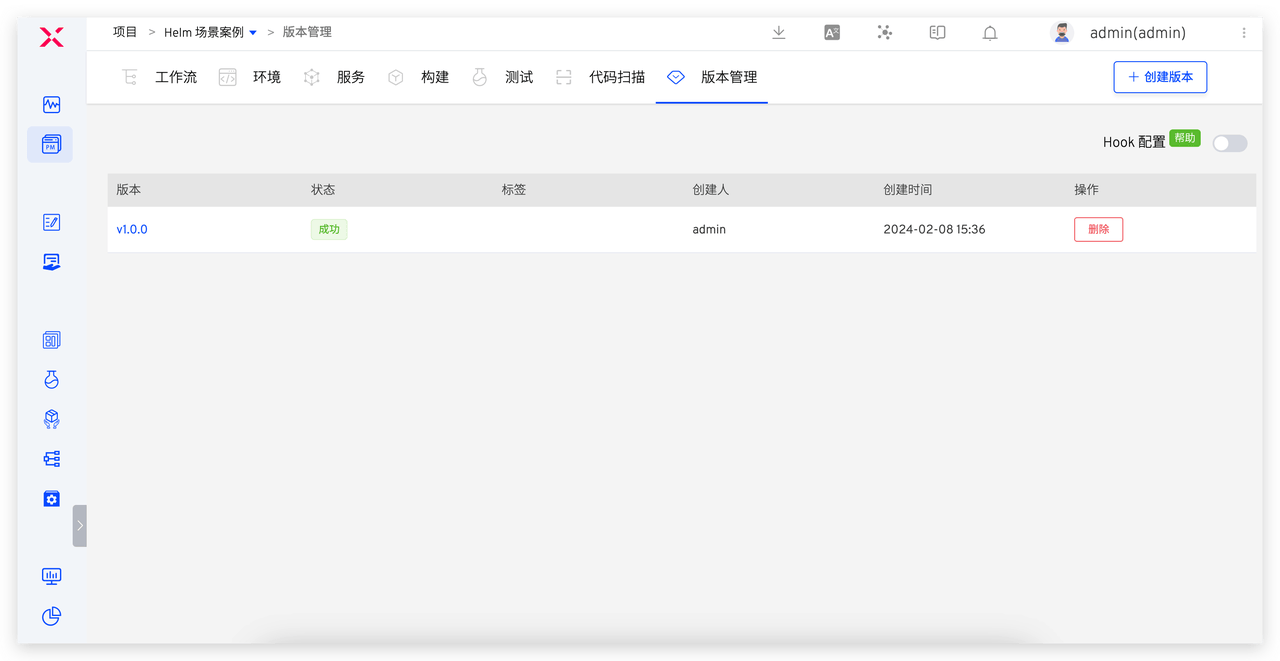
Task: Switch language using the translate icon
Action: point(831,33)
